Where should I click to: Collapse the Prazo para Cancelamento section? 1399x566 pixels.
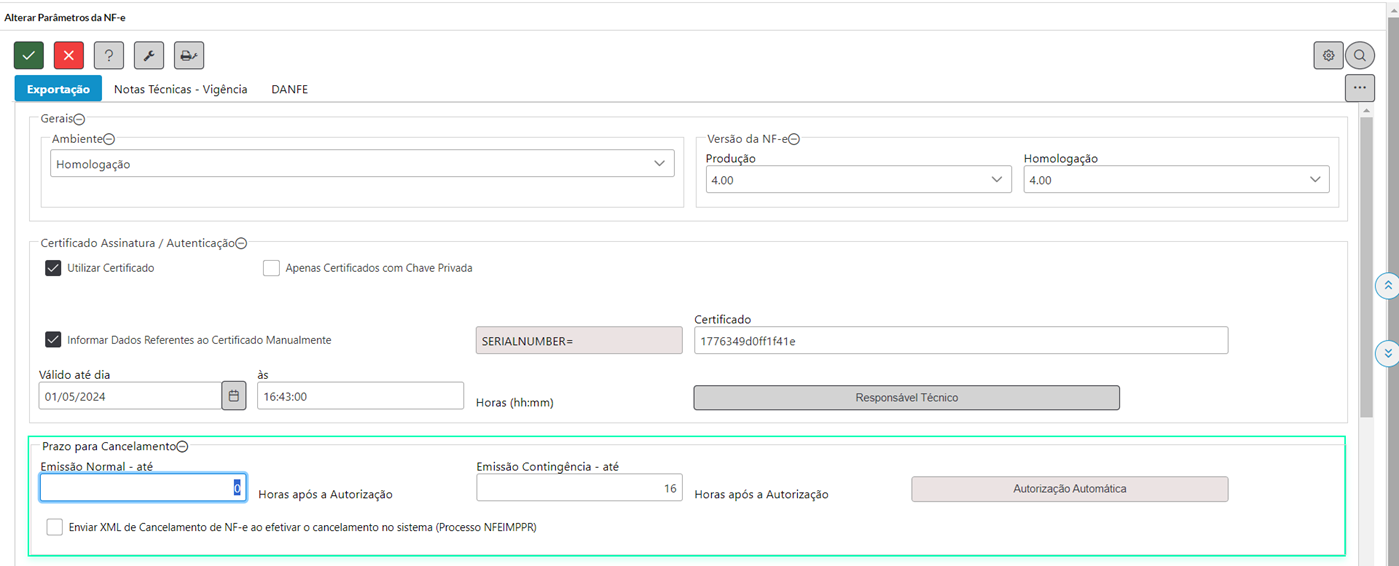(x=183, y=447)
